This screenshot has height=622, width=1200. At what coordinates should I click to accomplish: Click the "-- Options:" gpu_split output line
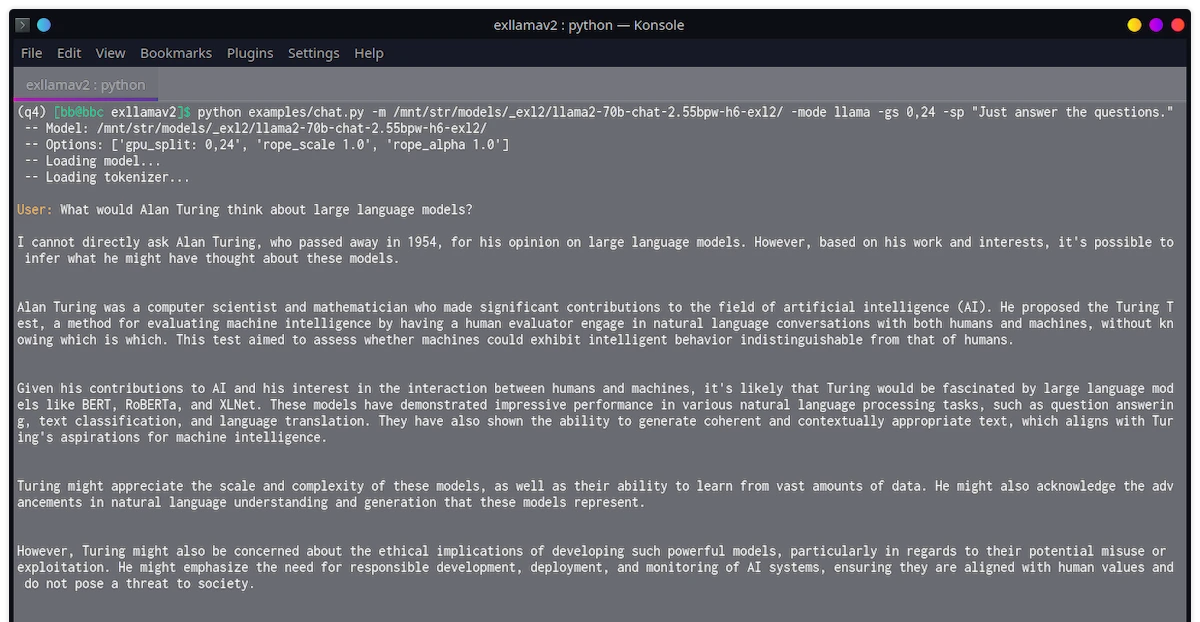tap(265, 145)
